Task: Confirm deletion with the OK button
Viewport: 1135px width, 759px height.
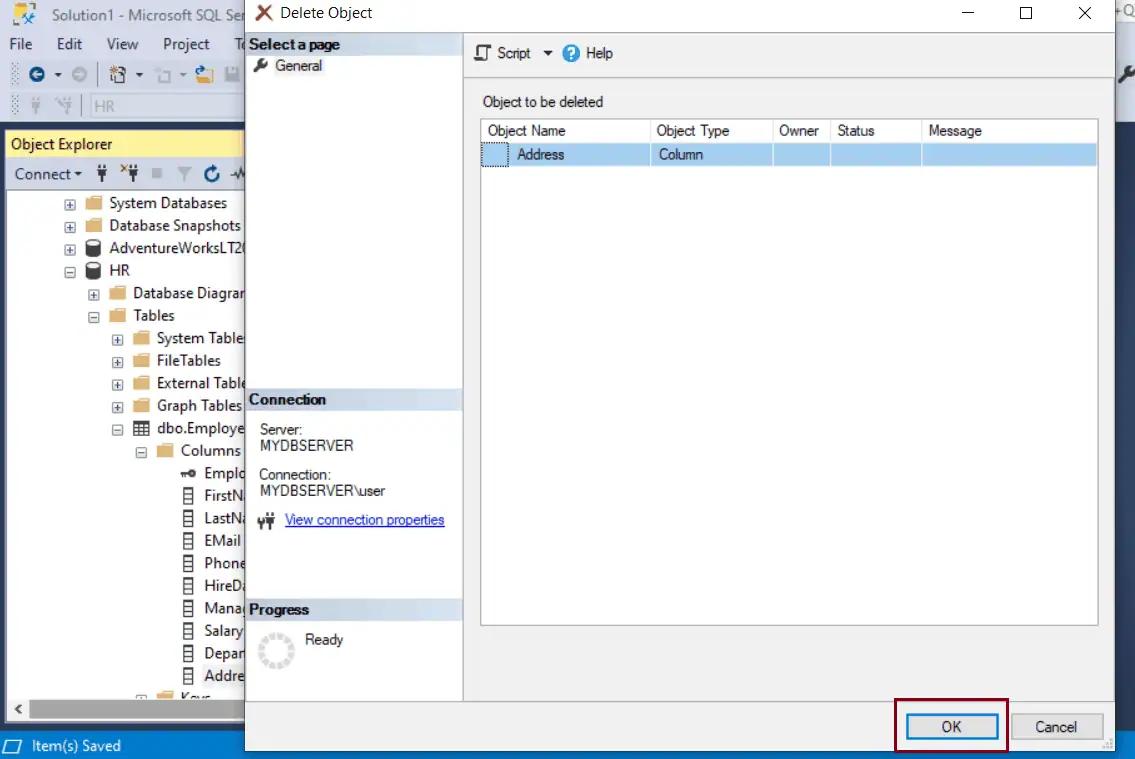Action: [x=949, y=727]
